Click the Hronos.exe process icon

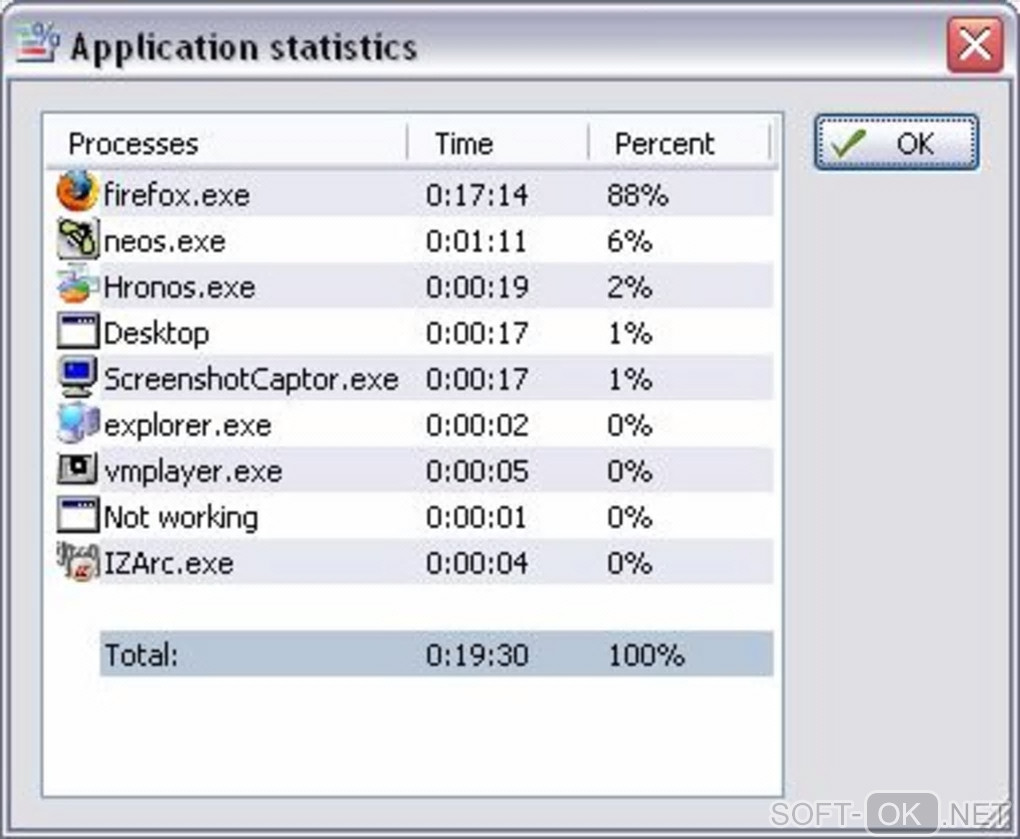[77, 285]
